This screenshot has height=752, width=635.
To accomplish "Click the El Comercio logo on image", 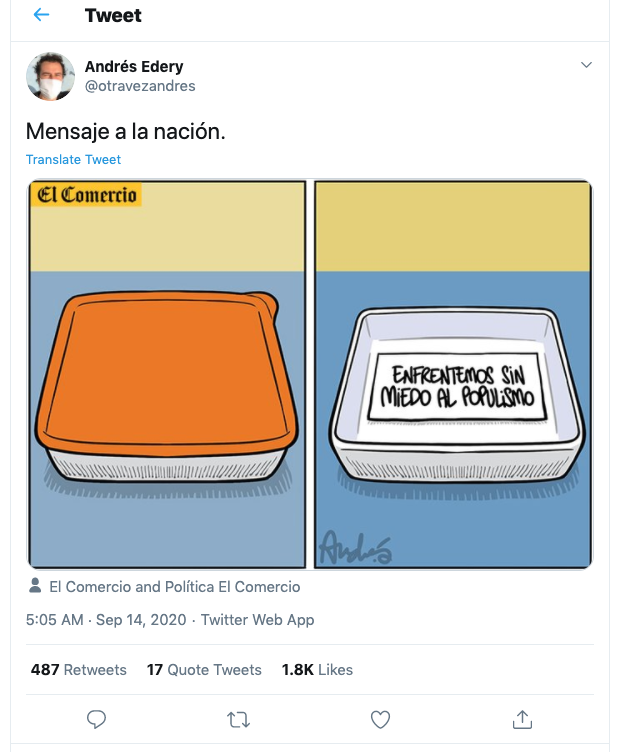I will pyautogui.click(x=86, y=195).
